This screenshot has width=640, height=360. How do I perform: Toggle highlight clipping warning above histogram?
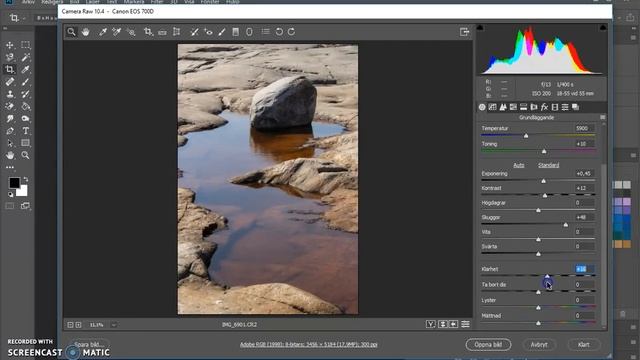pos(602,28)
